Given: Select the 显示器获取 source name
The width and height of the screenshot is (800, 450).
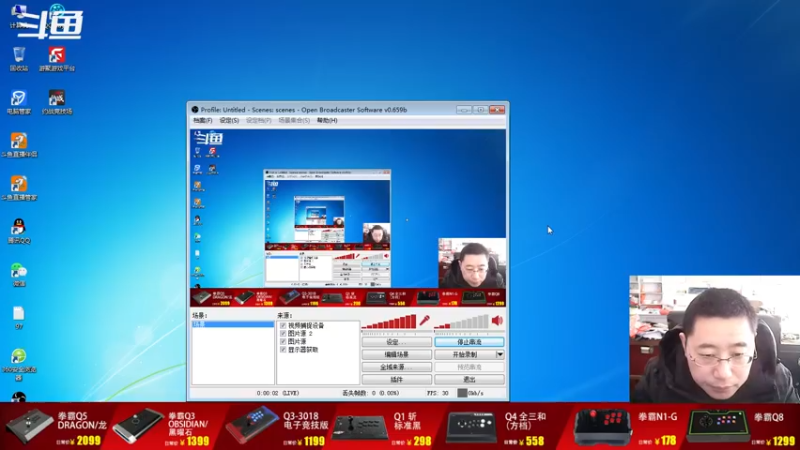Looking at the screenshot, I should click(x=303, y=349).
